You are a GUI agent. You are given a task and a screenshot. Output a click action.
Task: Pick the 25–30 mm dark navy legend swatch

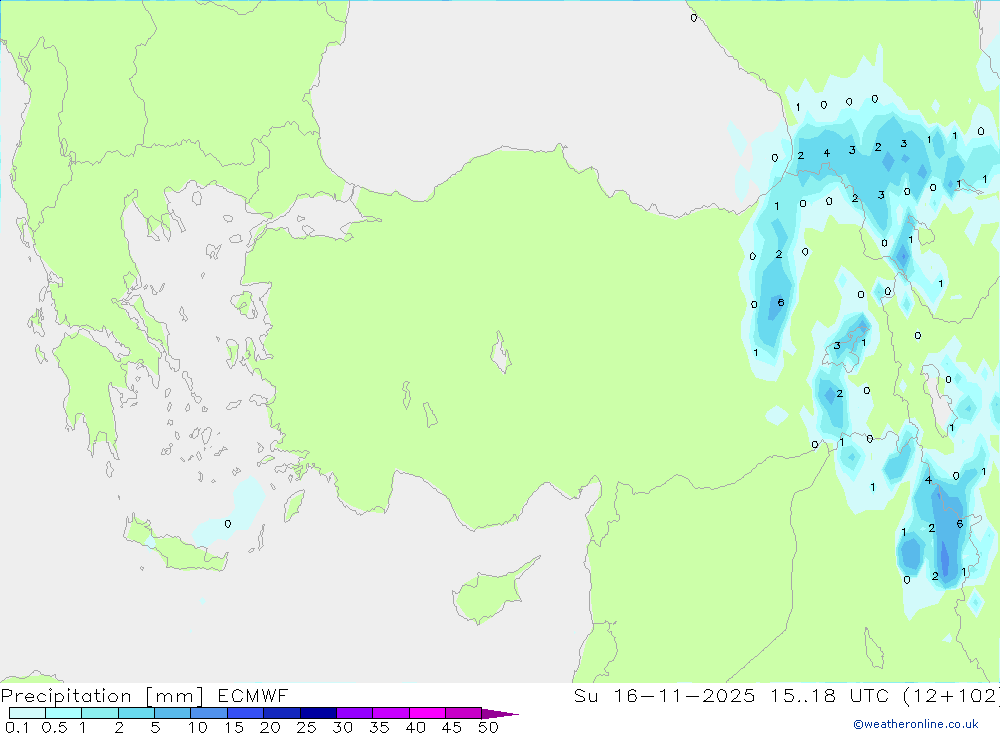point(318,713)
